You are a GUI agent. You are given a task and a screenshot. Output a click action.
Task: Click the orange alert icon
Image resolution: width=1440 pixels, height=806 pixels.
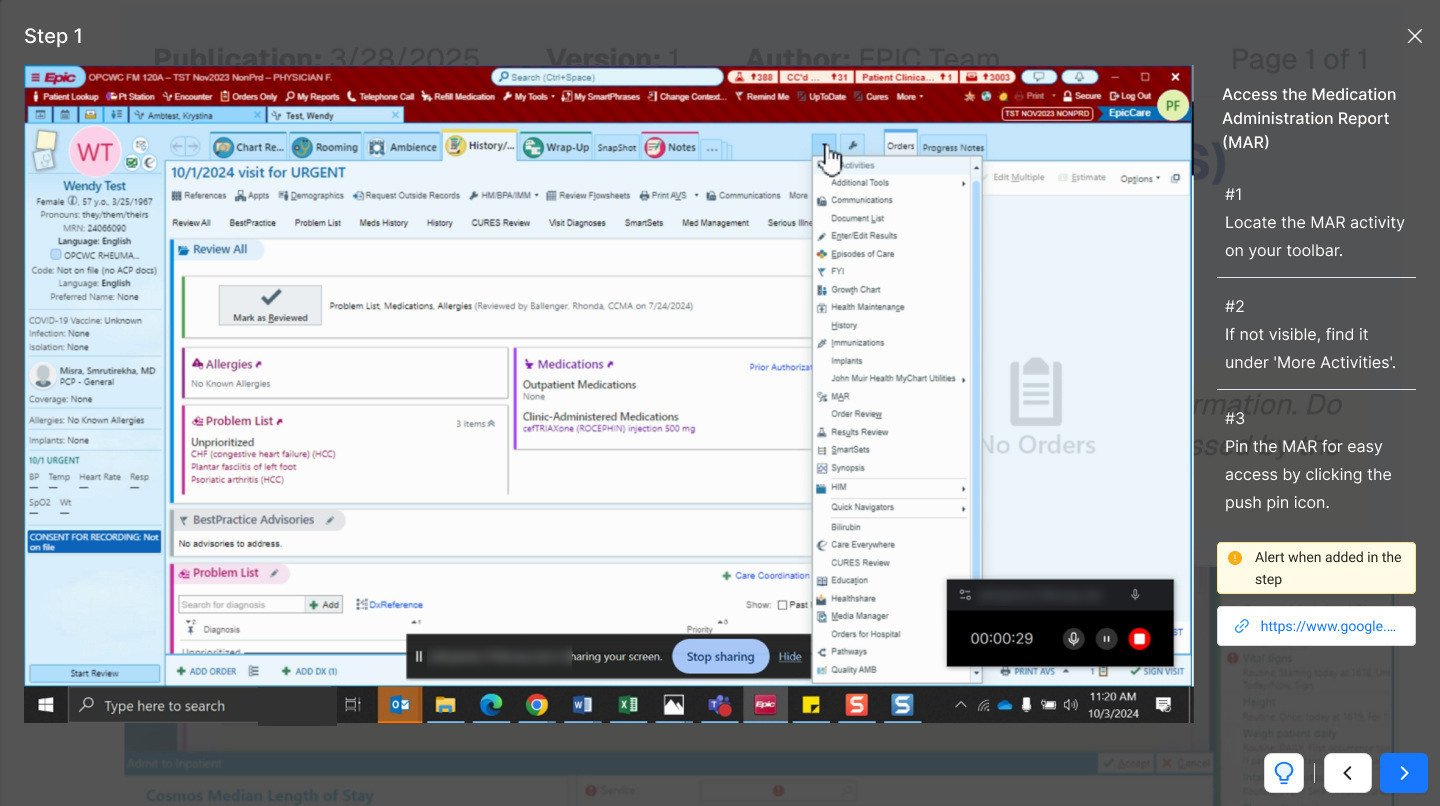tap(1235, 558)
